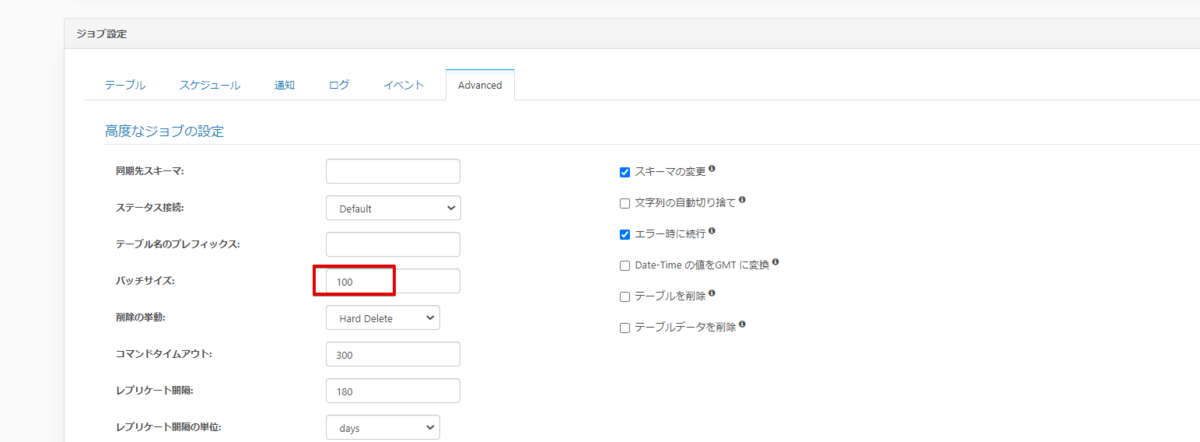This screenshot has height=442, width=1200.
Task: Click info icon next to 文字列の自動切り捨て
Action: [x=742, y=200]
